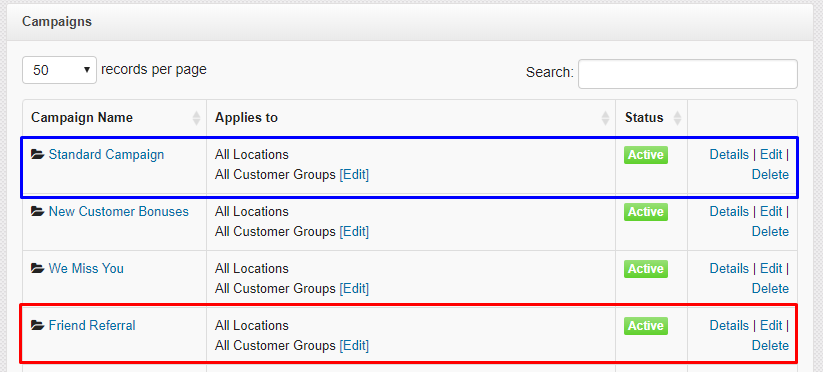This screenshot has height=372, width=823.
Task: Click folder icon beside We Miss You
Action: pos(37,269)
